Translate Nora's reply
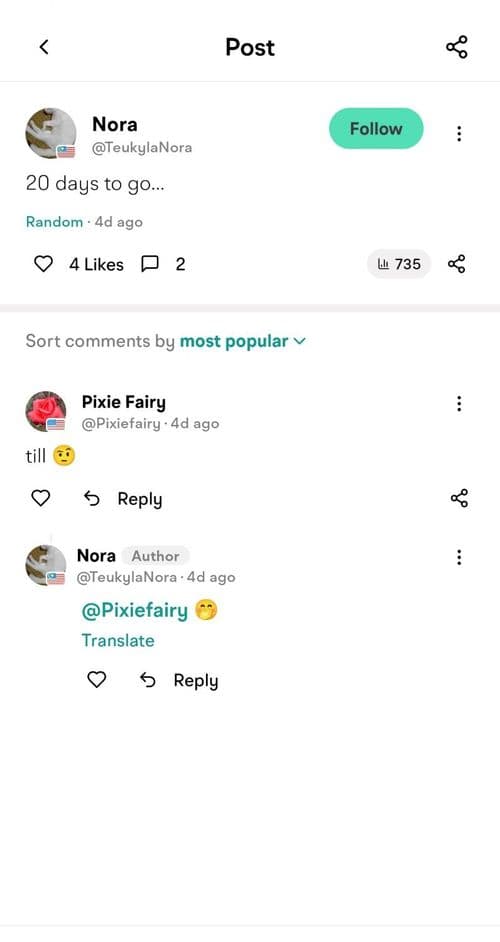Screen dimensions: 500x942 (118, 640)
